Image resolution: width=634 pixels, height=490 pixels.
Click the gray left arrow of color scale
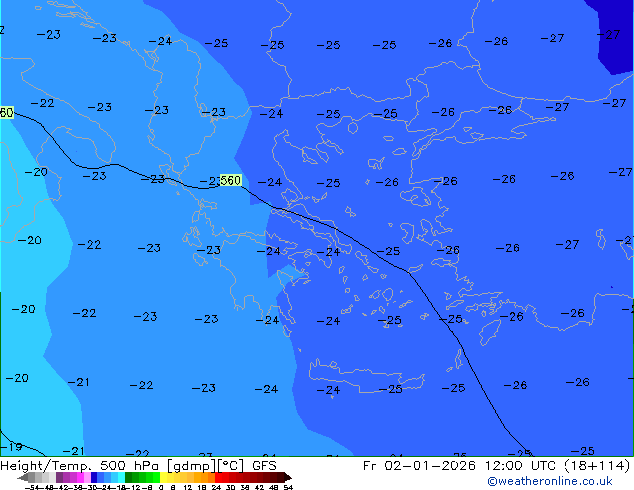pos(23,477)
